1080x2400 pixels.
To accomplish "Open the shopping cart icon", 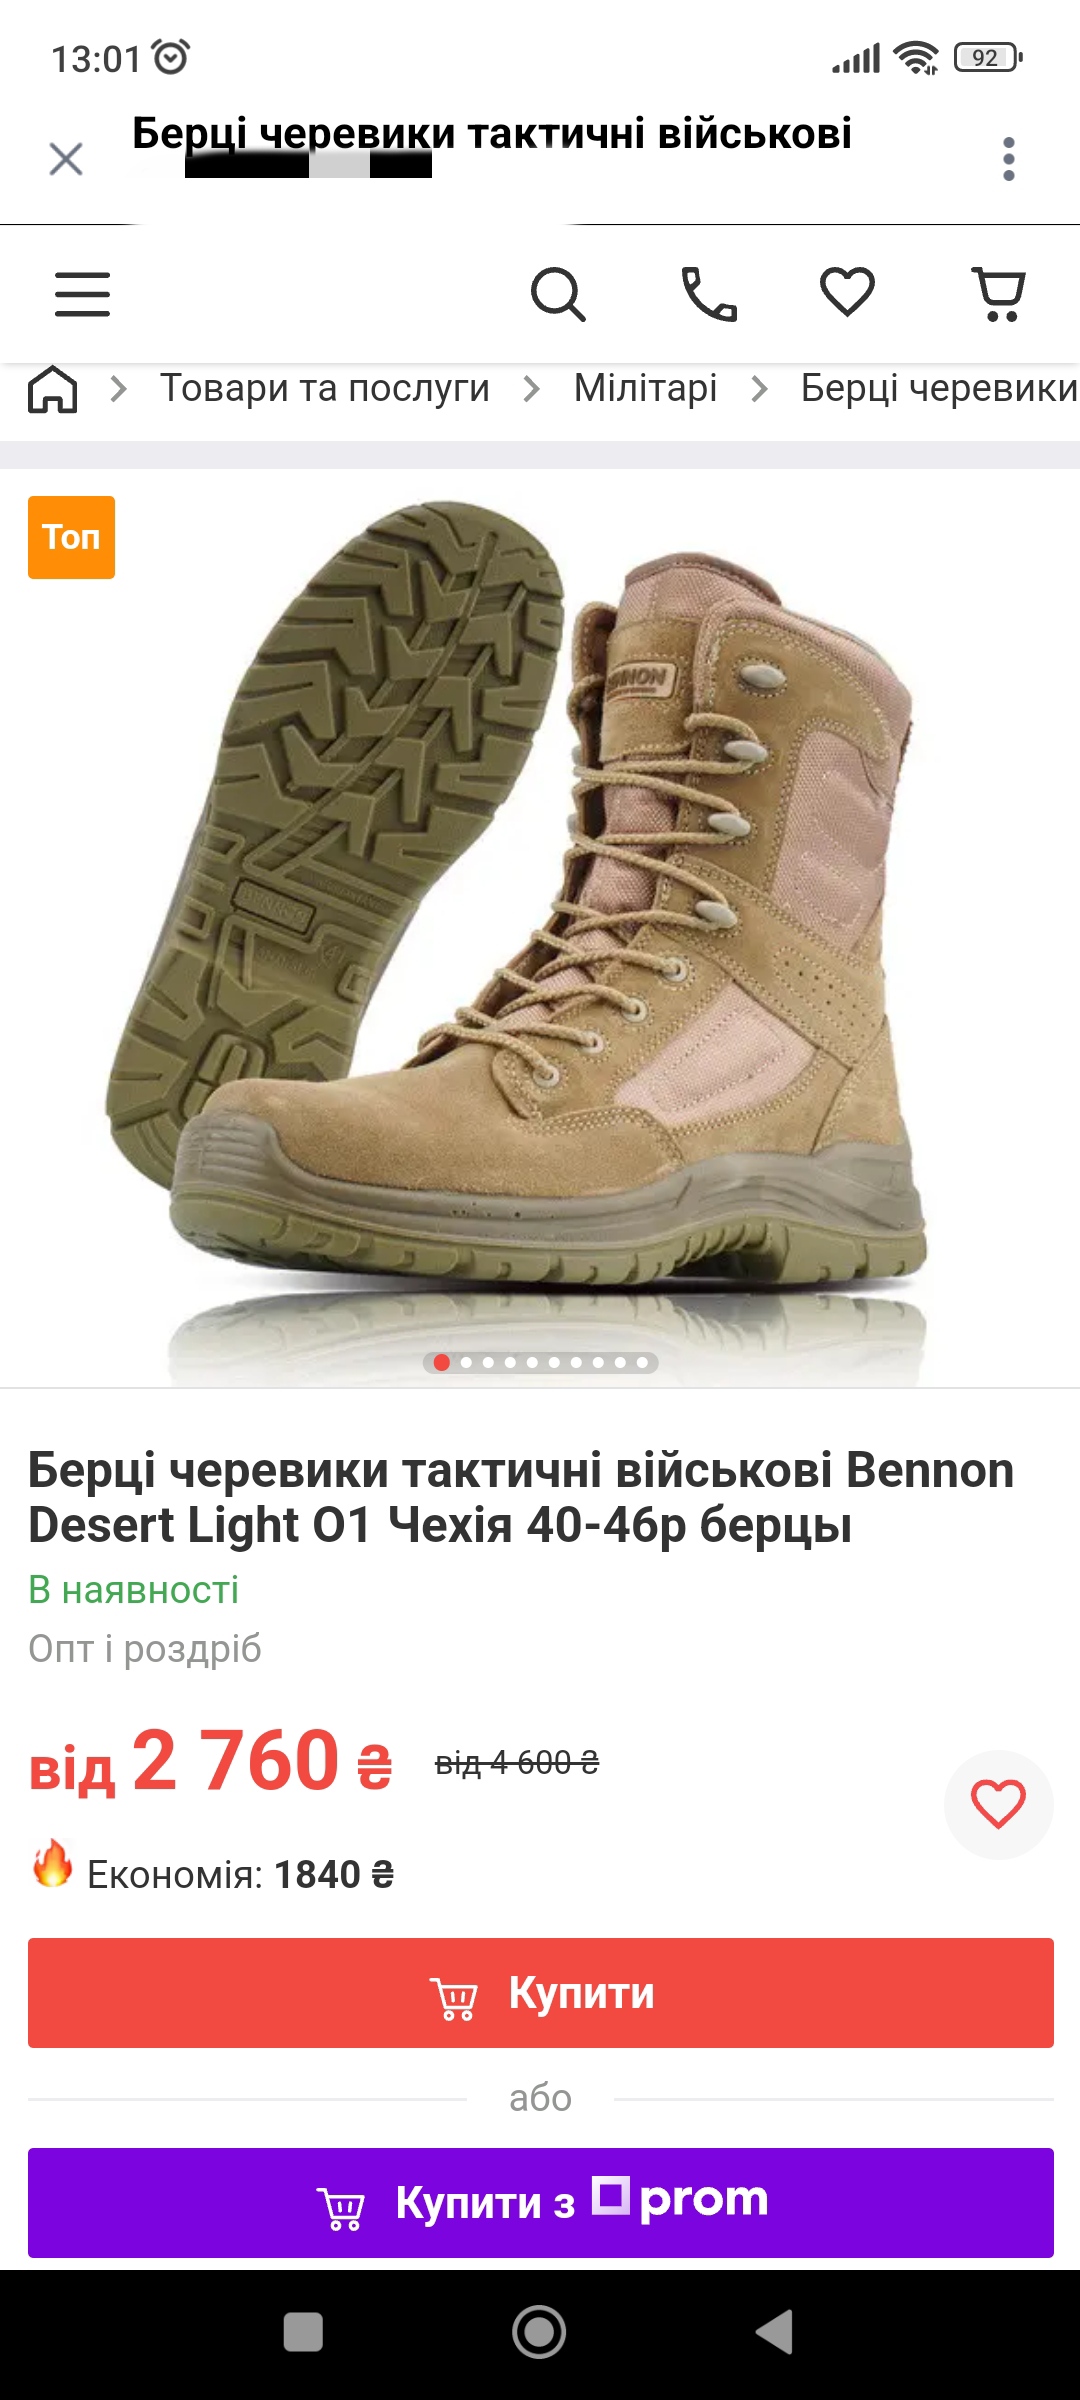I will point(999,294).
